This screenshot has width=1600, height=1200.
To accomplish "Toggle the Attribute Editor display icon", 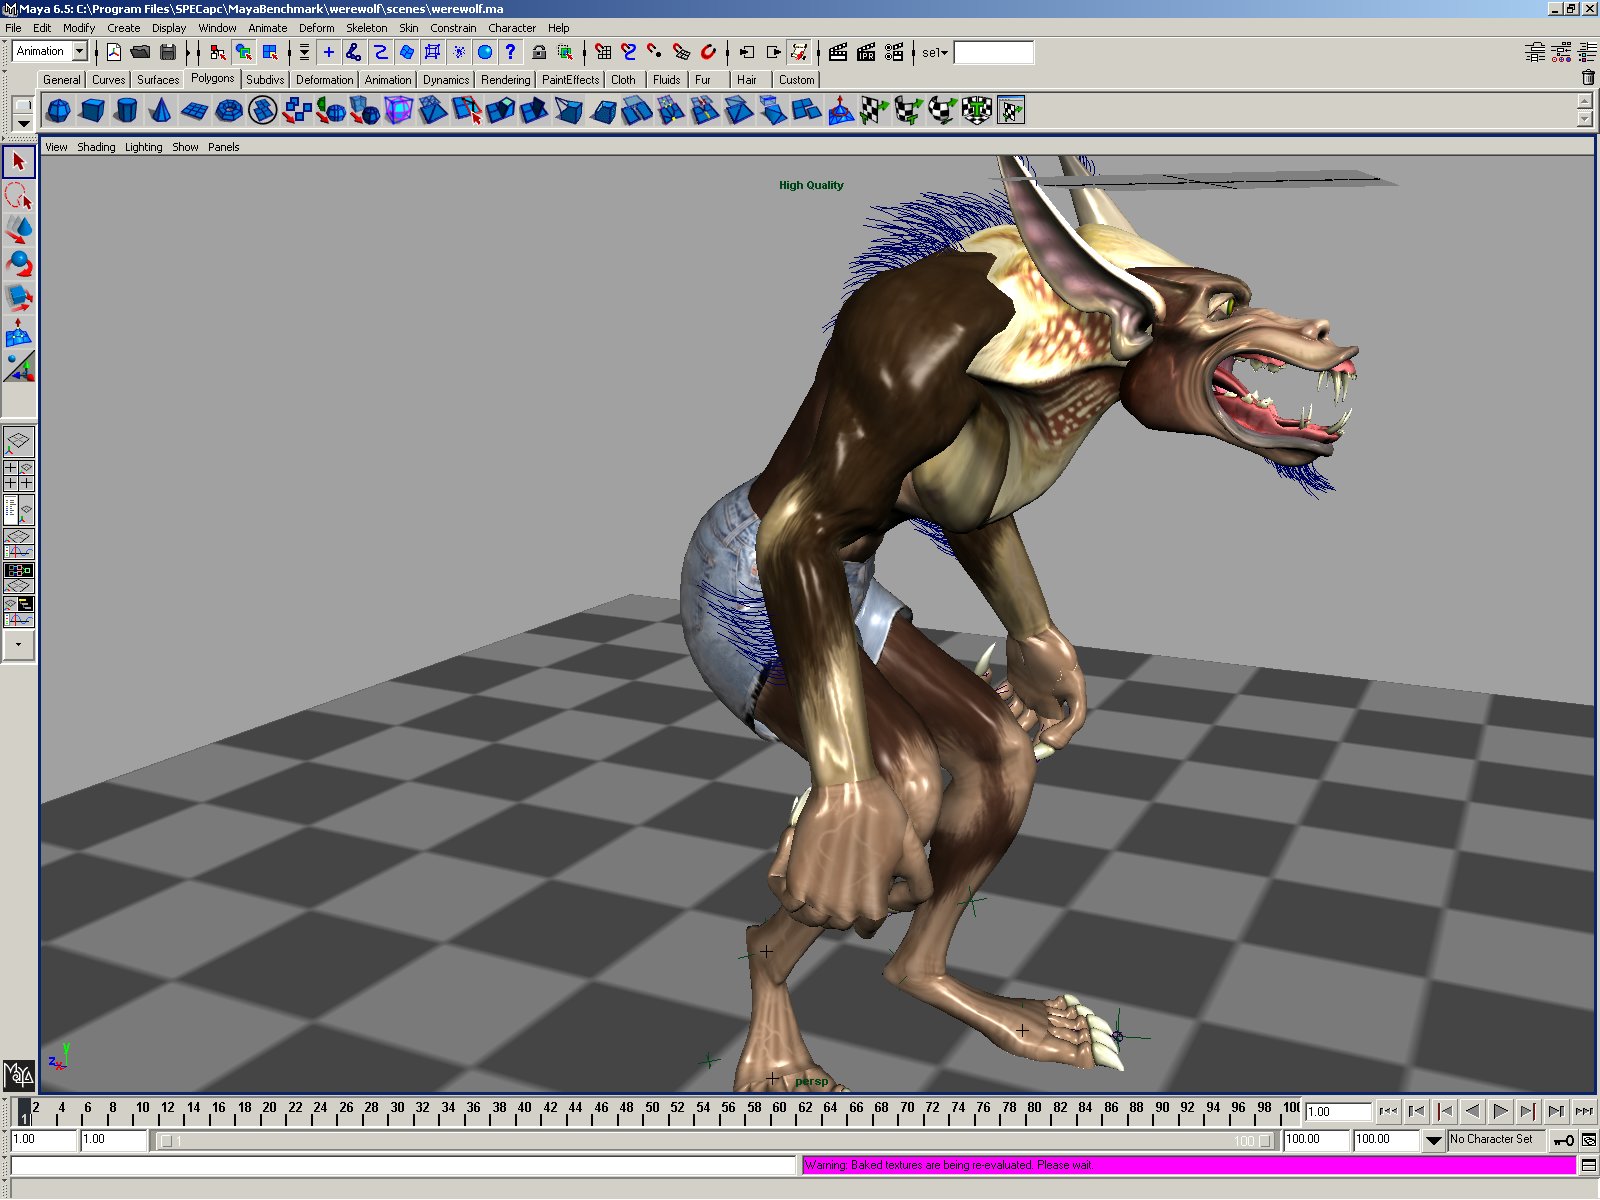I will tap(1535, 52).
